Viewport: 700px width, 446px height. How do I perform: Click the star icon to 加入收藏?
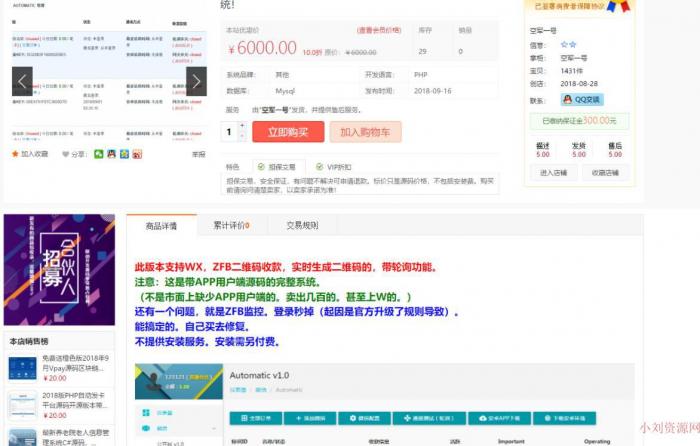tap(15, 154)
